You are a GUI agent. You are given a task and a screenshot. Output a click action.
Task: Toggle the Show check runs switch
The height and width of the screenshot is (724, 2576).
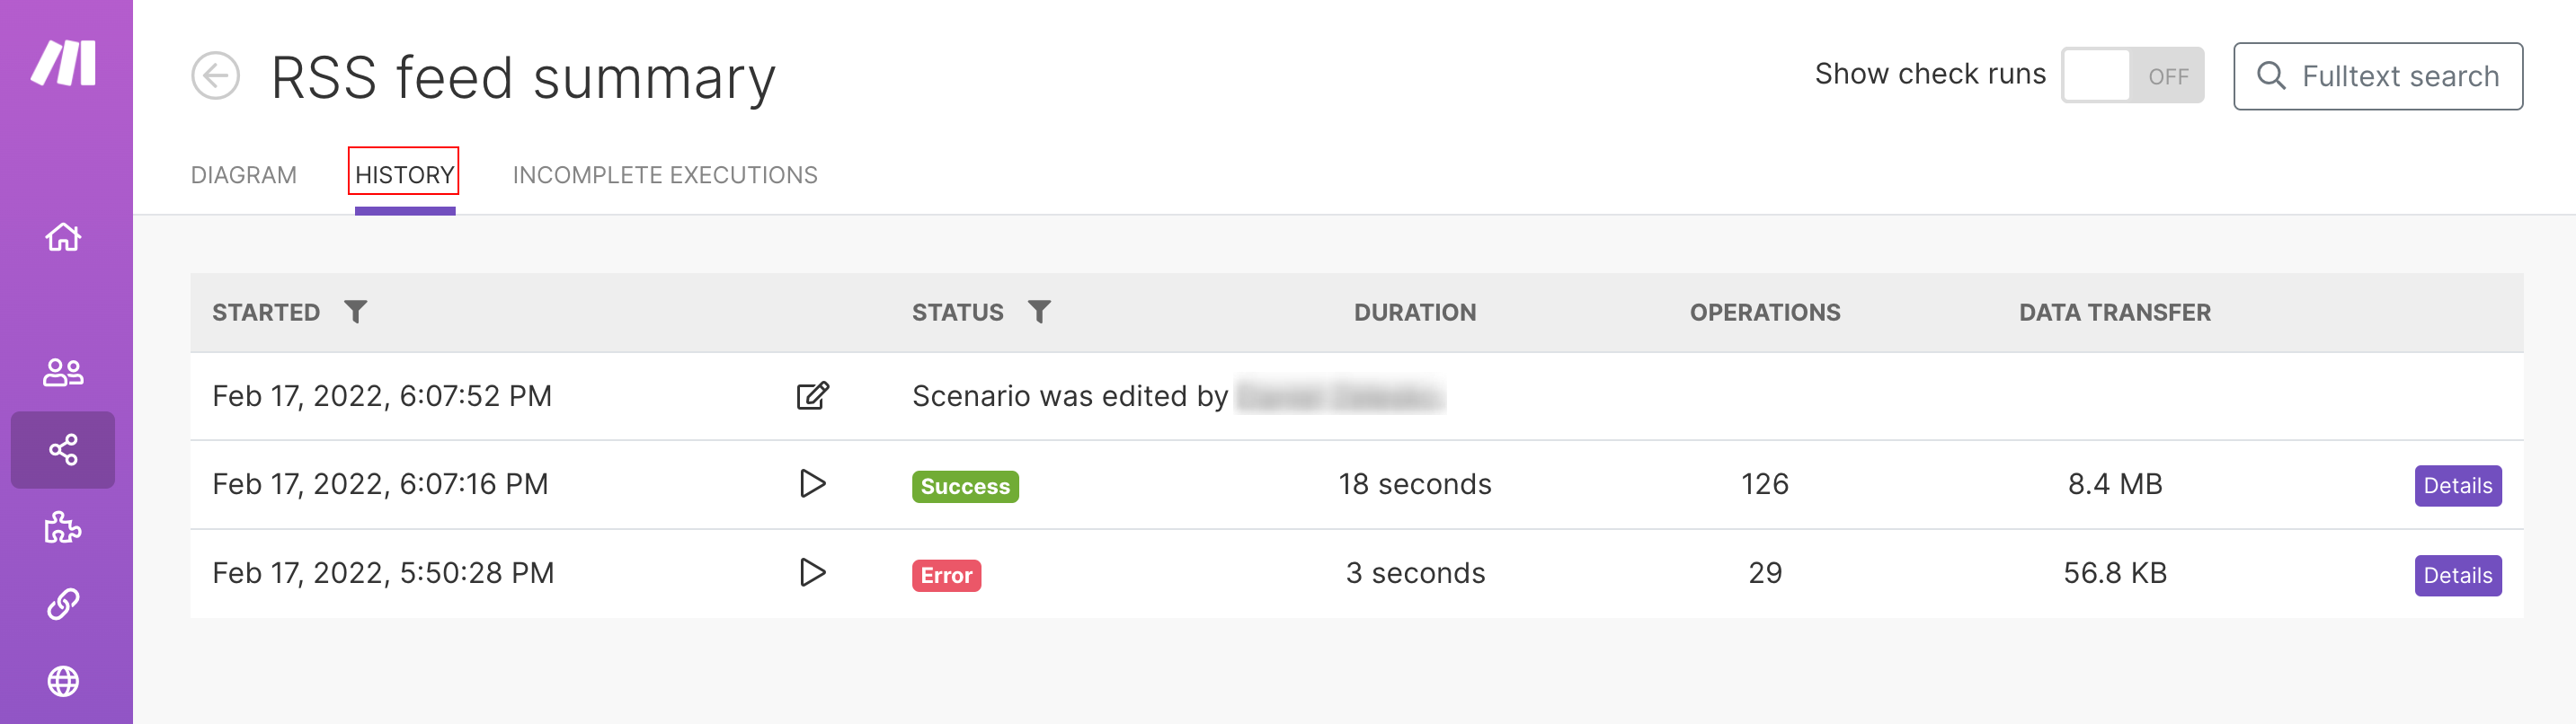pyautogui.click(x=2132, y=75)
